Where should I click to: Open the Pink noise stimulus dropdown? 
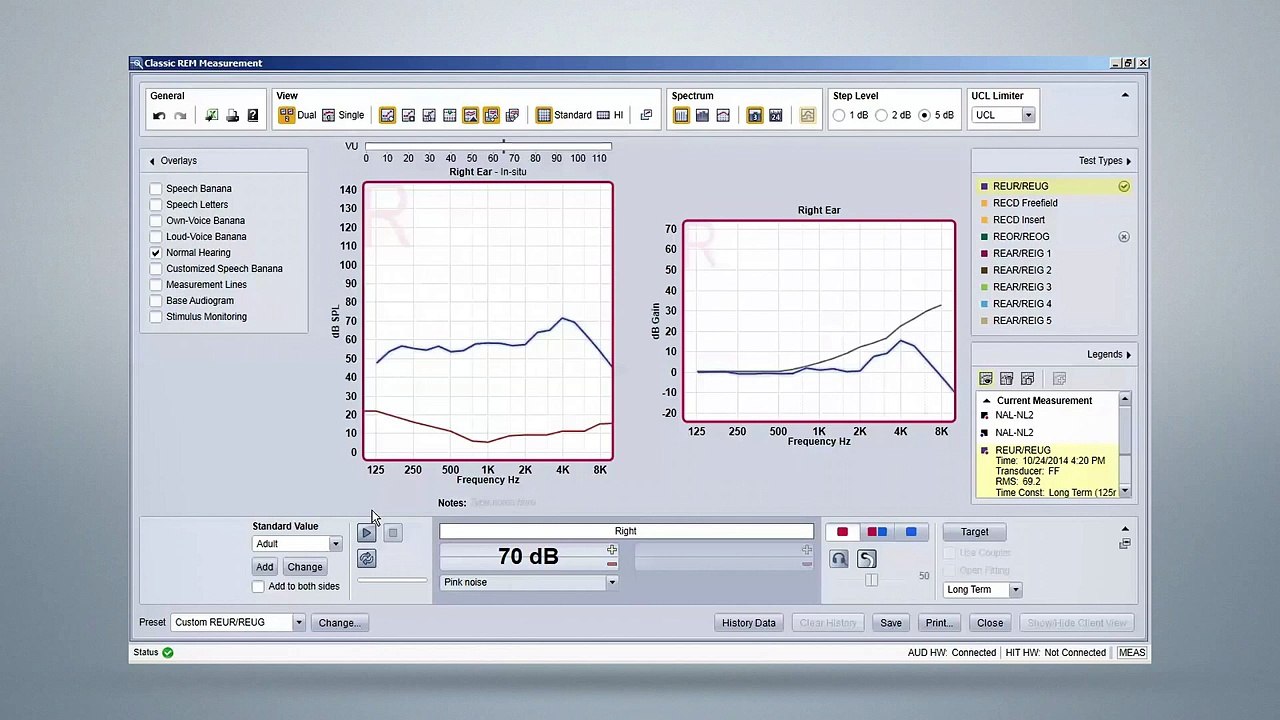coord(612,583)
